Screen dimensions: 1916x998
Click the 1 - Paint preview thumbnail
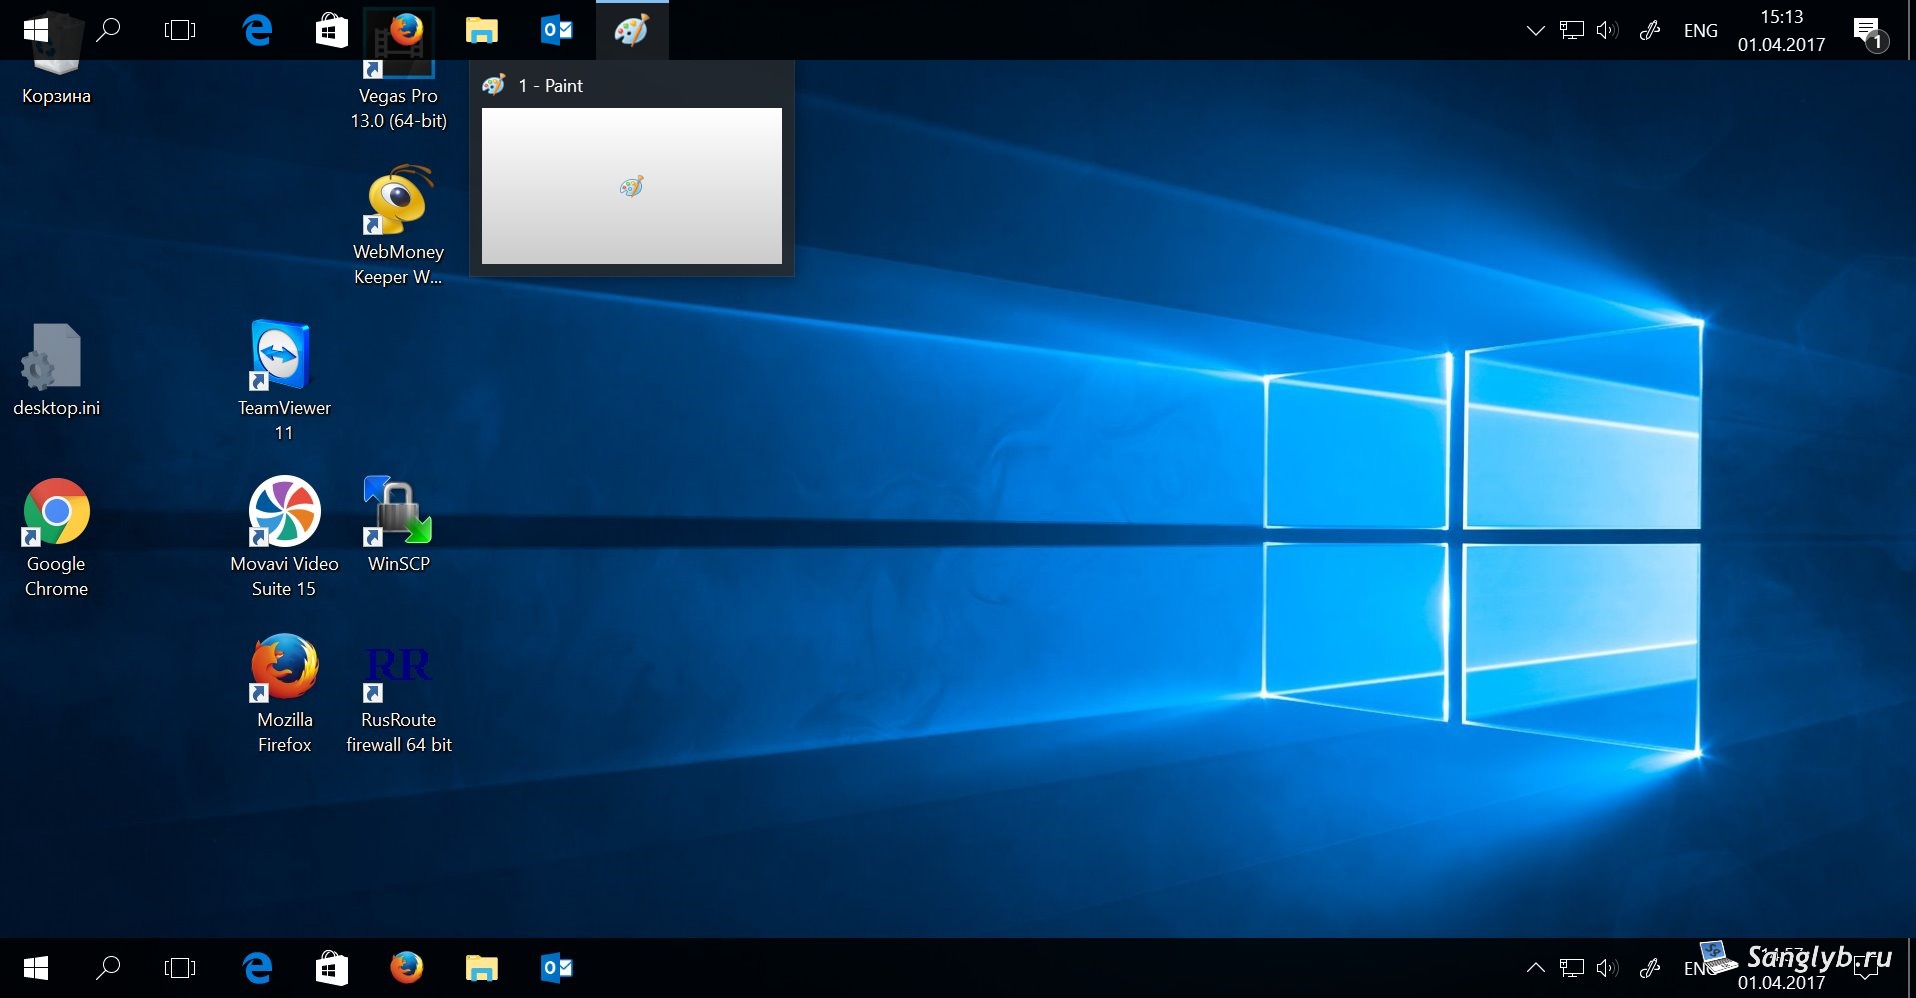pyautogui.click(x=632, y=186)
